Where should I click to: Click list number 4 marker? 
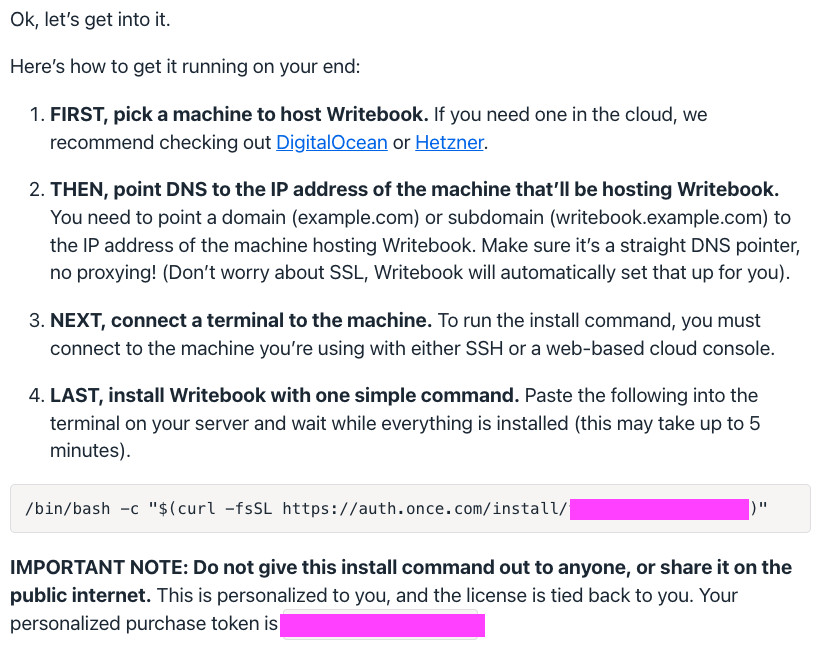[36, 396]
